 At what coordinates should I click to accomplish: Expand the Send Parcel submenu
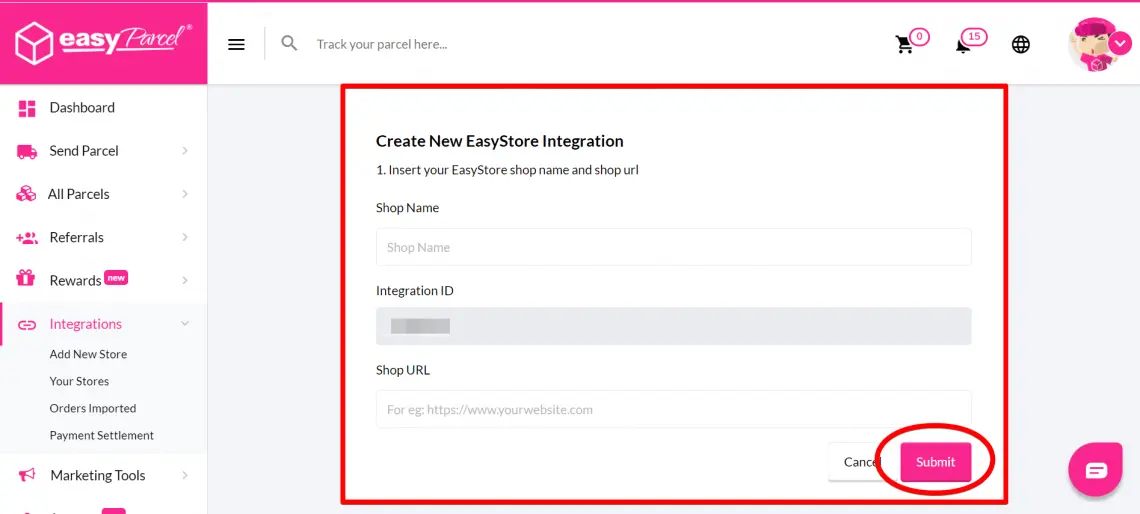point(185,151)
